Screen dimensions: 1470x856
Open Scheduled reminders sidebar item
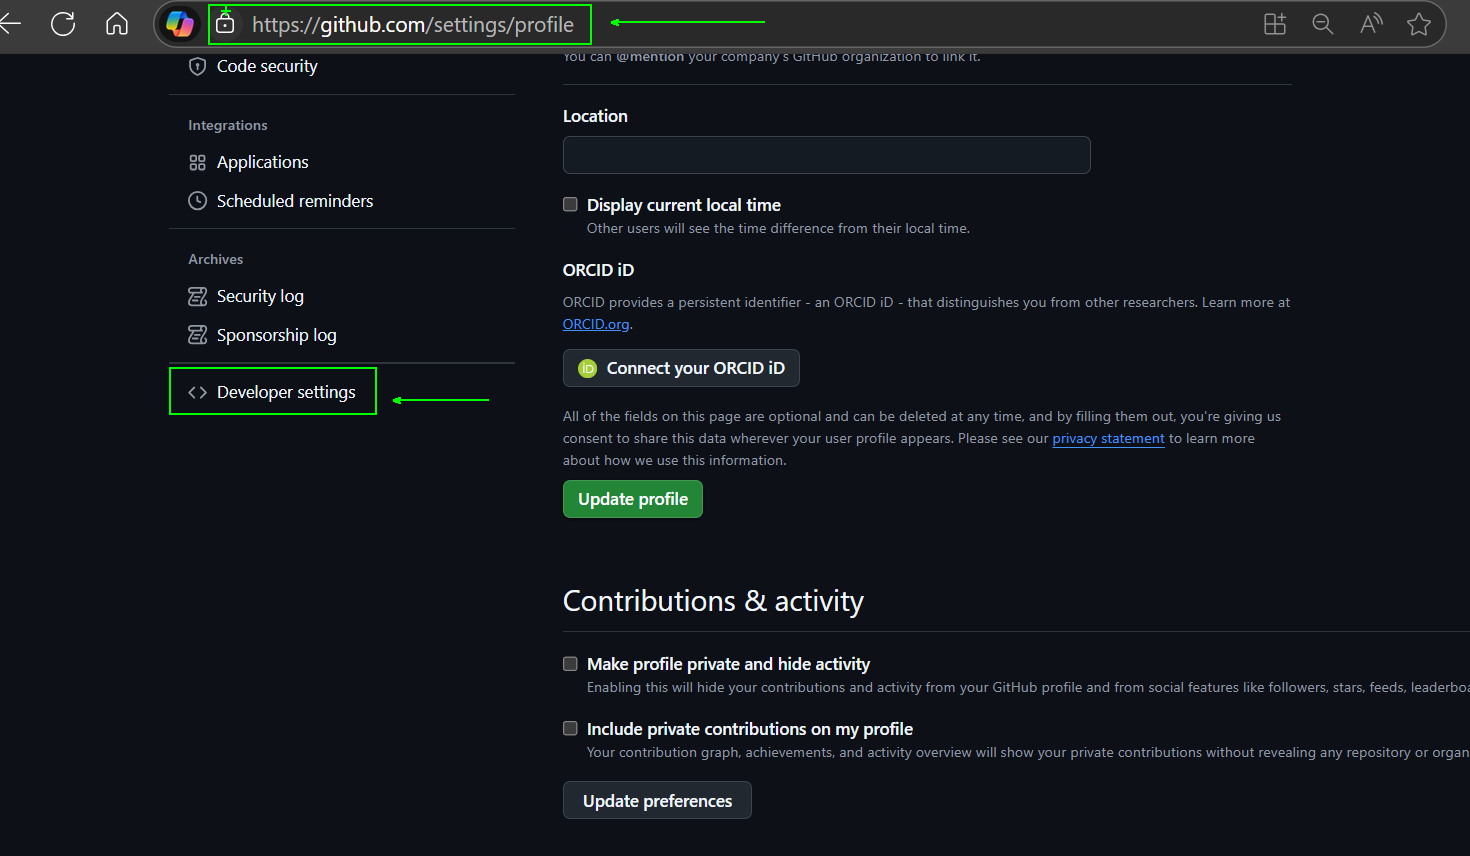pyautogui.click(x=294, y=201)
